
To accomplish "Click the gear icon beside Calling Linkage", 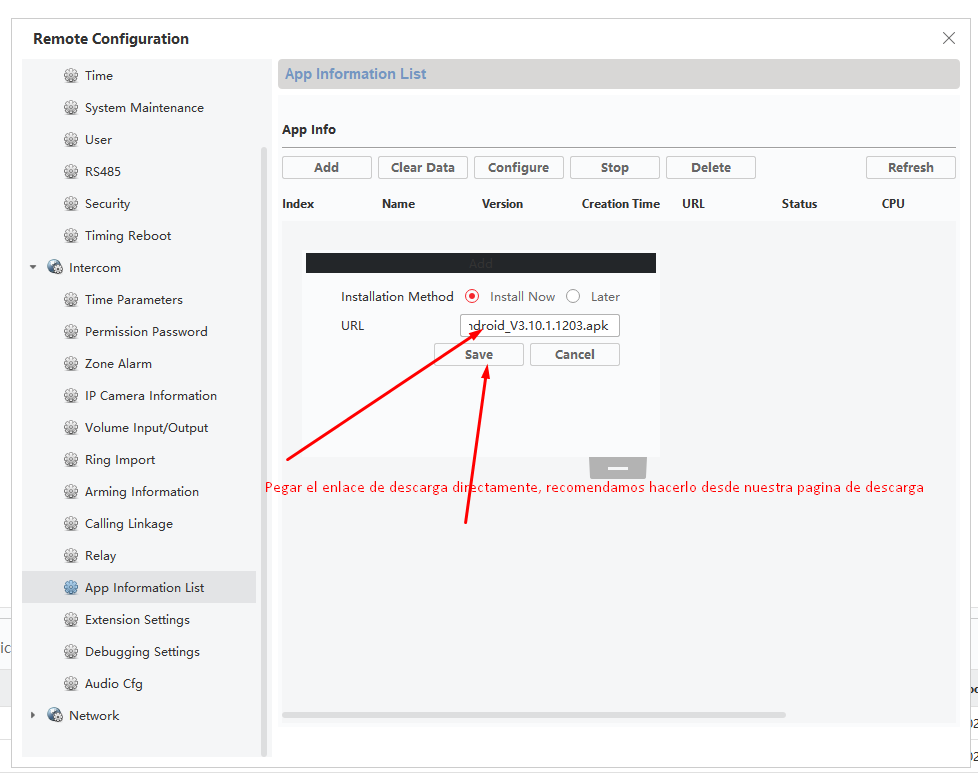I will tap(71, 524).
